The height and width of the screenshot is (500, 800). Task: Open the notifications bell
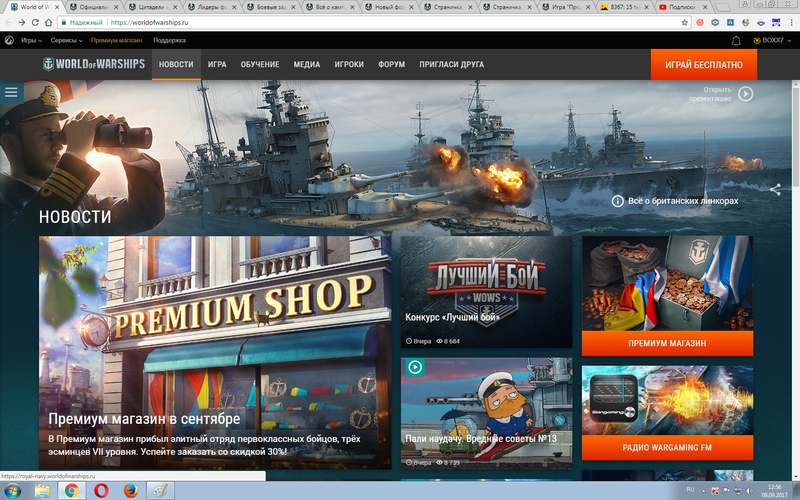(x=736, y=41)
